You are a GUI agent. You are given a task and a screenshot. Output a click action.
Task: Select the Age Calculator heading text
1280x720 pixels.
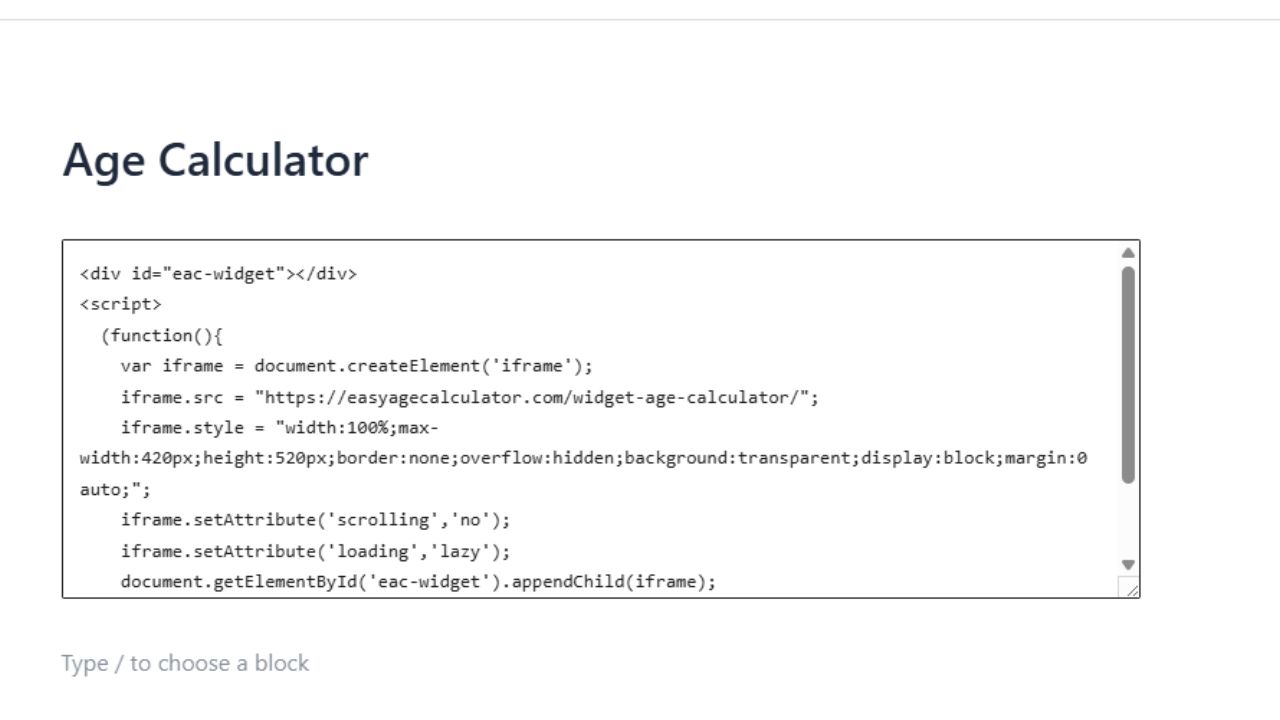(216, 160)
